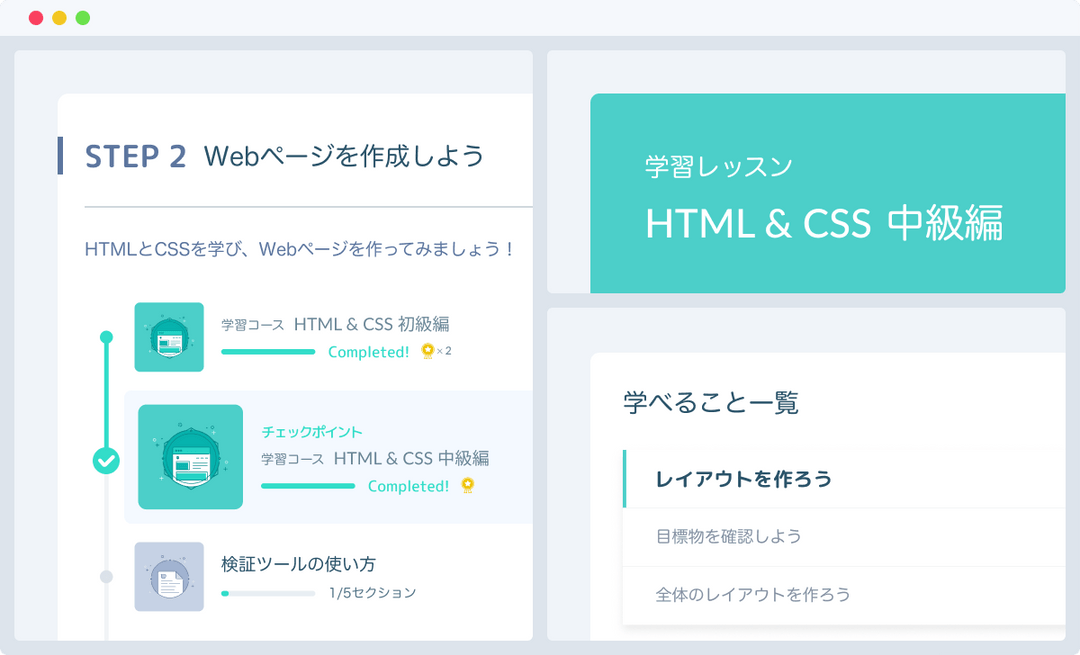
Task: Open the HTML & CSS 中級編 lesson banner
Action: [x=827, y=224]
